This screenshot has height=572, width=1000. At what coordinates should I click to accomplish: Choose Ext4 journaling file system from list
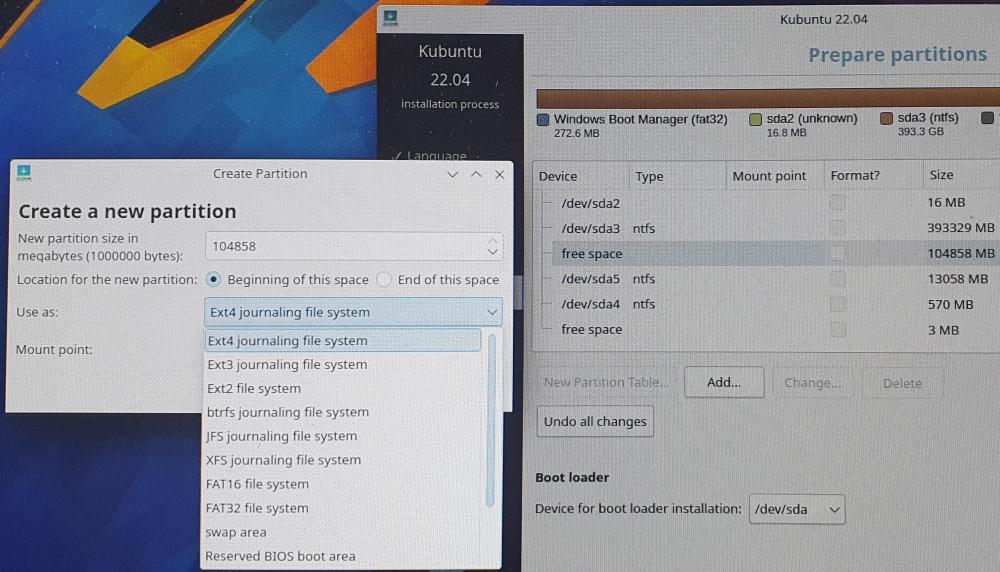click(x=343, y=341)
